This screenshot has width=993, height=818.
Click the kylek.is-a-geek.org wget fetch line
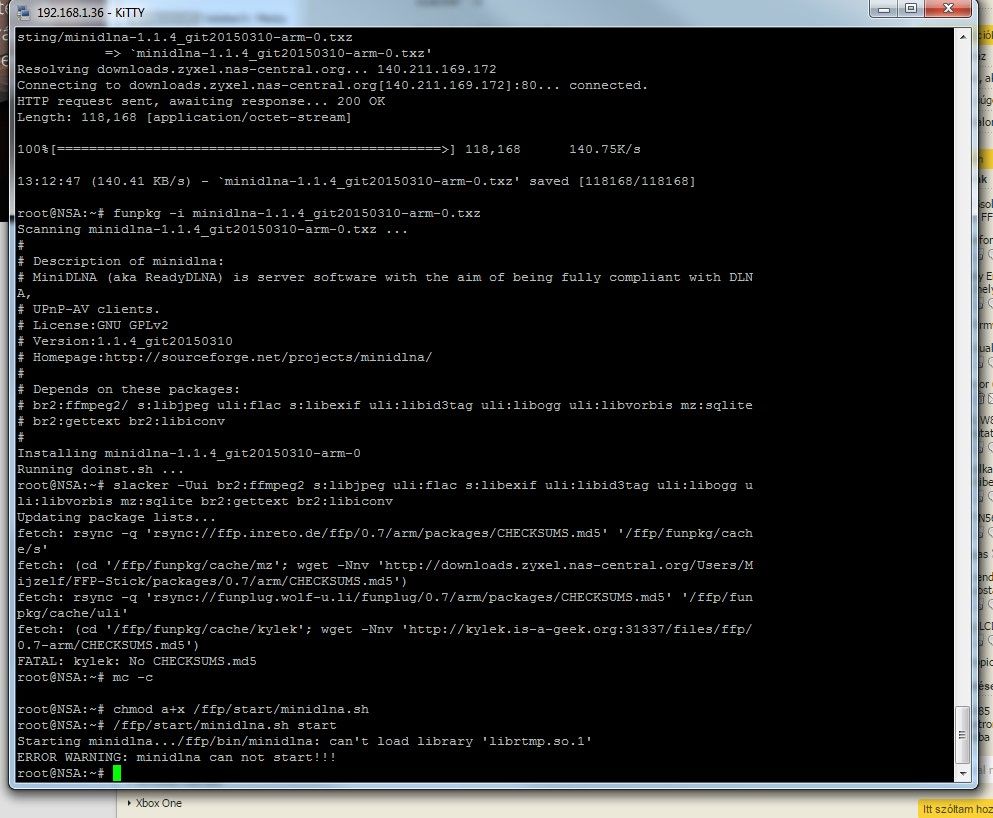[x=384, y=637]
